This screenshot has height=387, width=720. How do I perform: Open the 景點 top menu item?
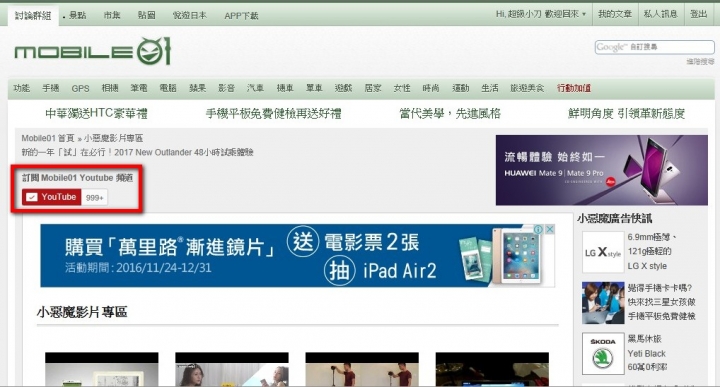tap(77, 16)
